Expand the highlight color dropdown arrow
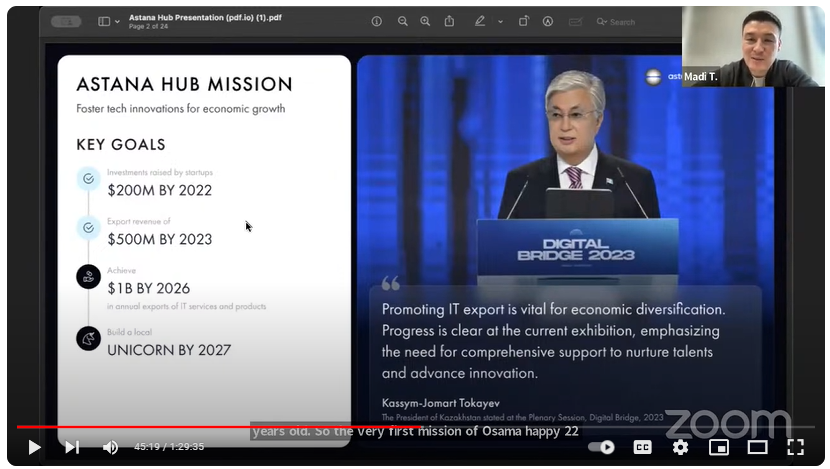This screenshot has width=830, height=469. [x=498, y=21]
